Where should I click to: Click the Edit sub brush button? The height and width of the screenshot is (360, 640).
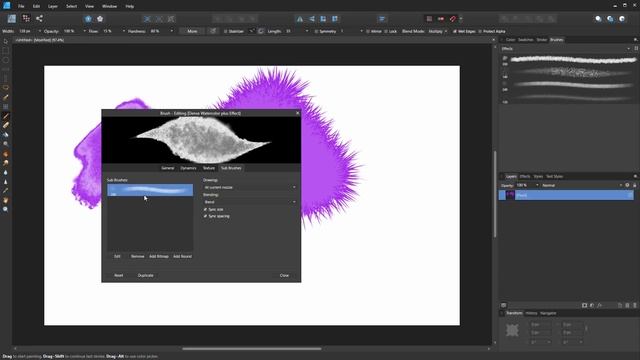(117, 256)
